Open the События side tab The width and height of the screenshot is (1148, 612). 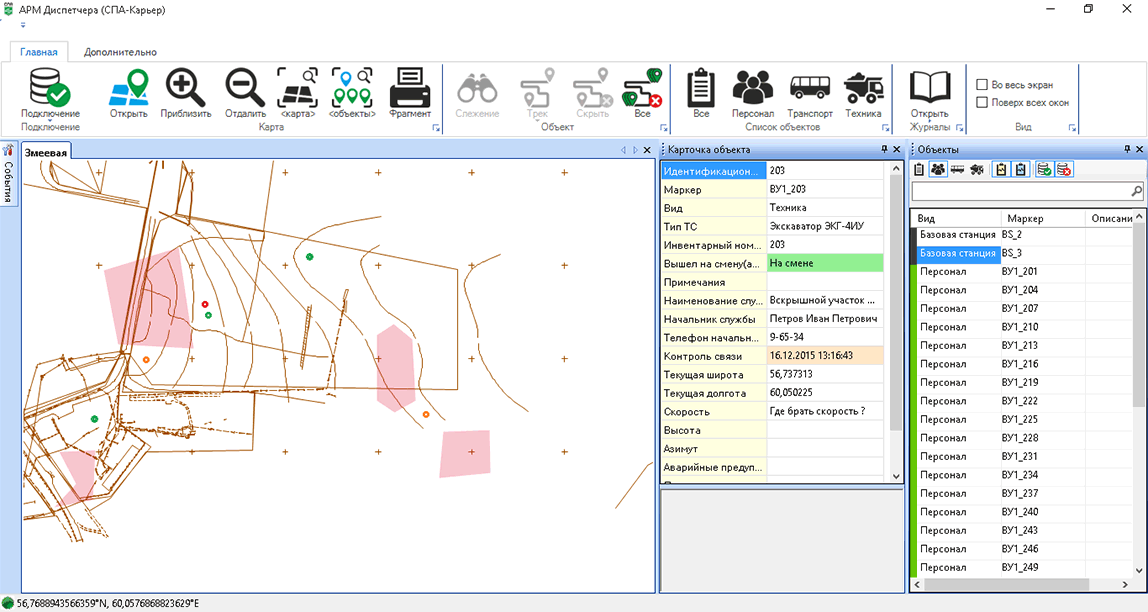(8, 174)
